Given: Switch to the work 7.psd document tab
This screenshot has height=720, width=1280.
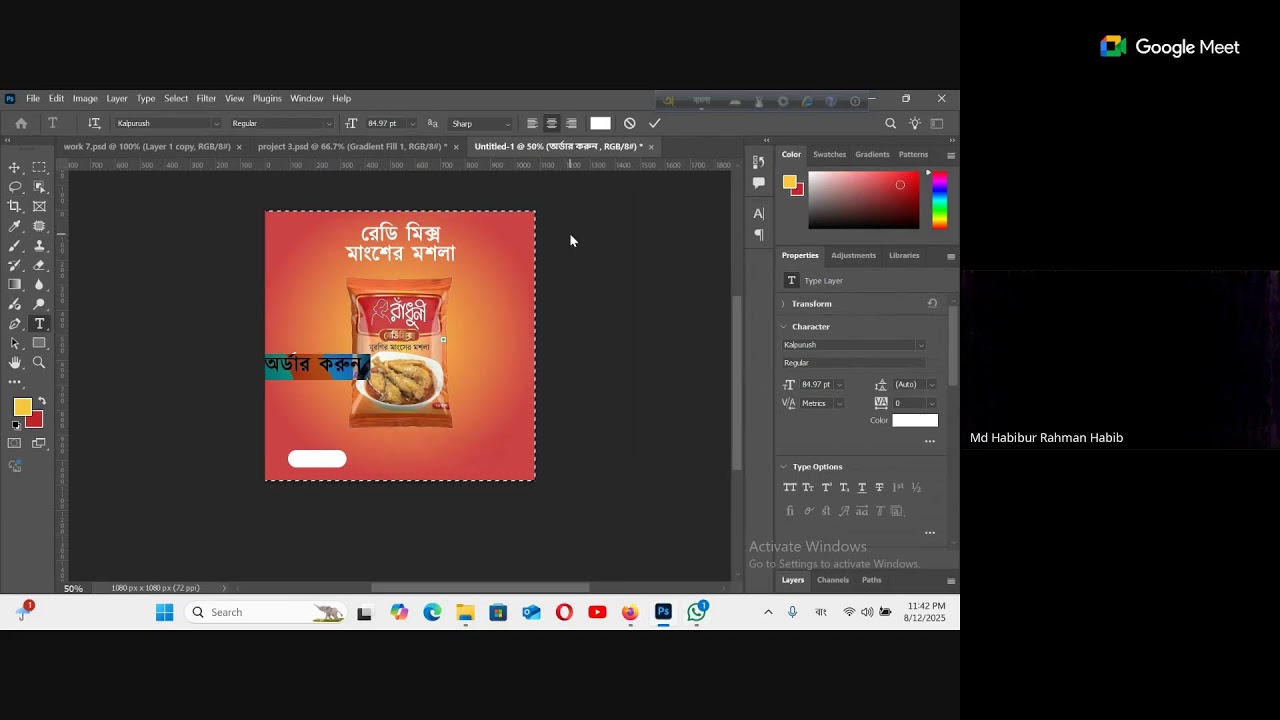Looking at the screenshot, I should [x=147, y=146].
